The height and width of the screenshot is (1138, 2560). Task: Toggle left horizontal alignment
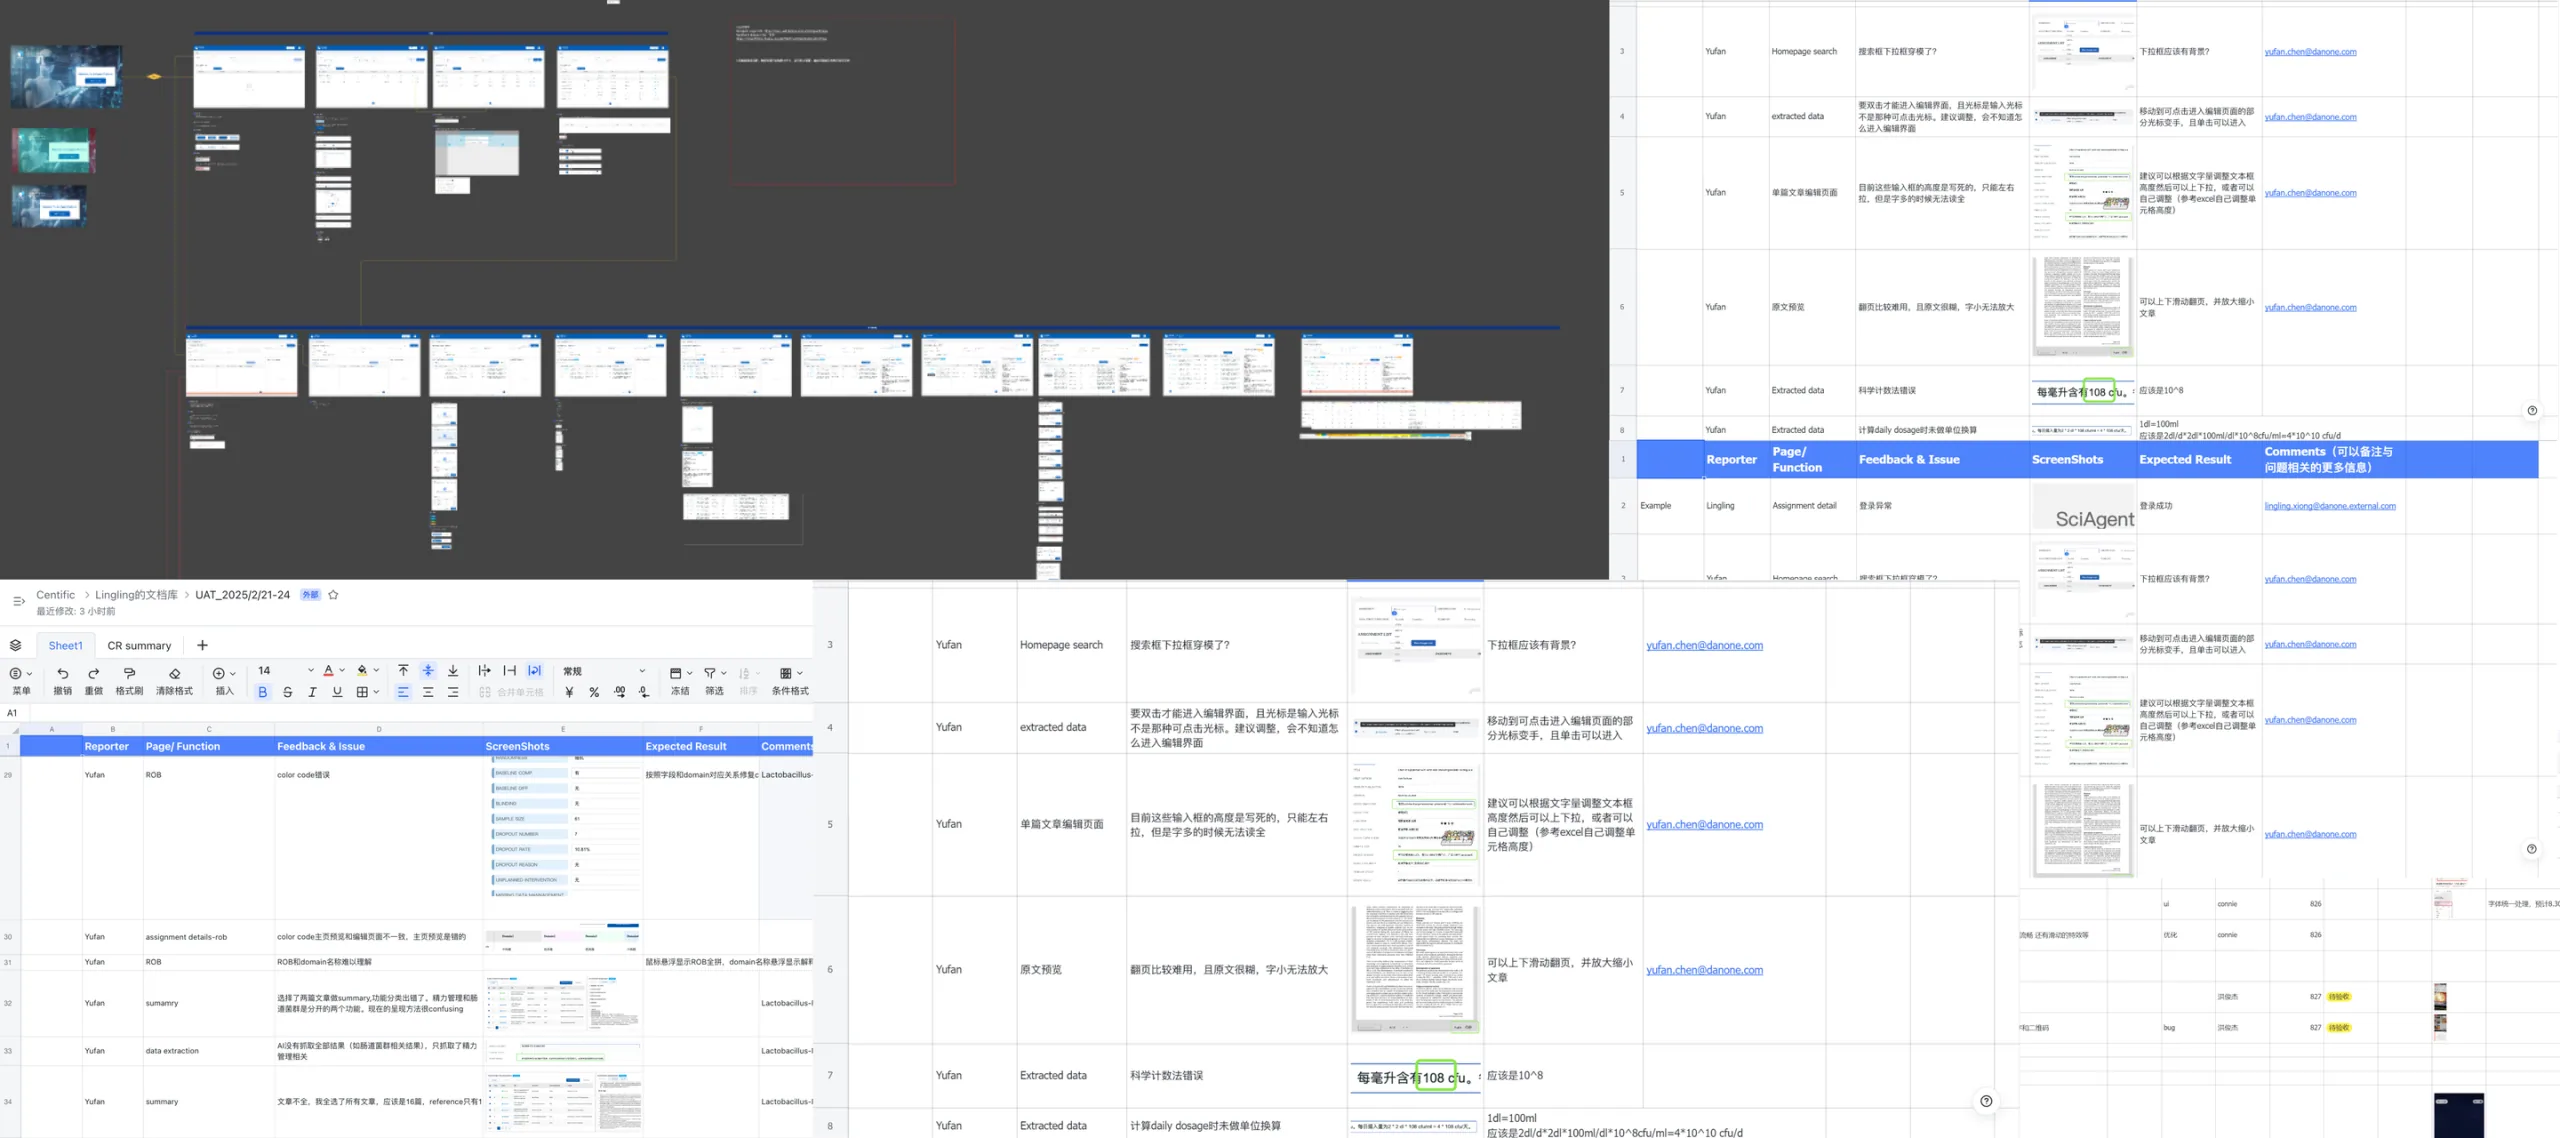click(403, 692)
